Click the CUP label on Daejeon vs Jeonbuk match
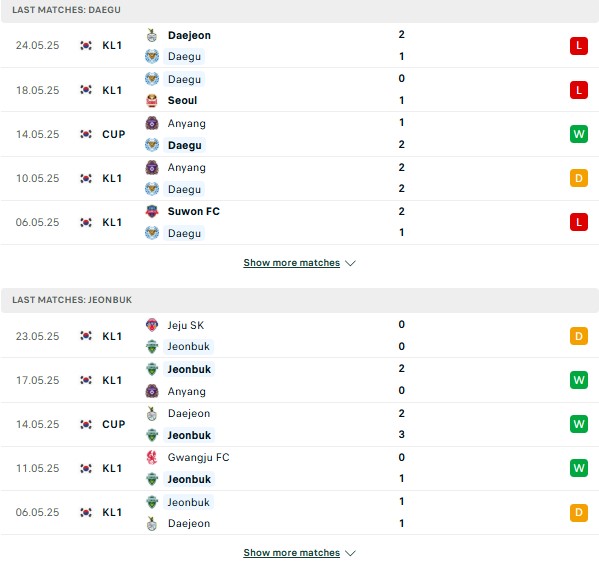Viewport: 599px width, 571px height. click(113, 424)
